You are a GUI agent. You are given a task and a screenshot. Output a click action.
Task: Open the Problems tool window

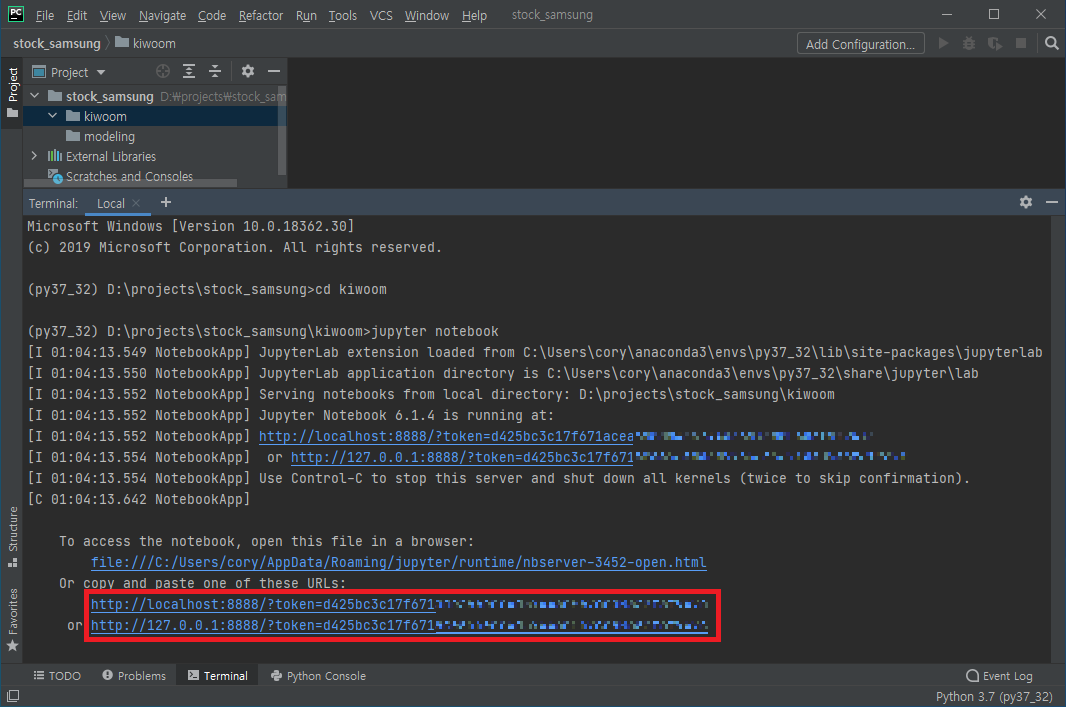(134, 676)
